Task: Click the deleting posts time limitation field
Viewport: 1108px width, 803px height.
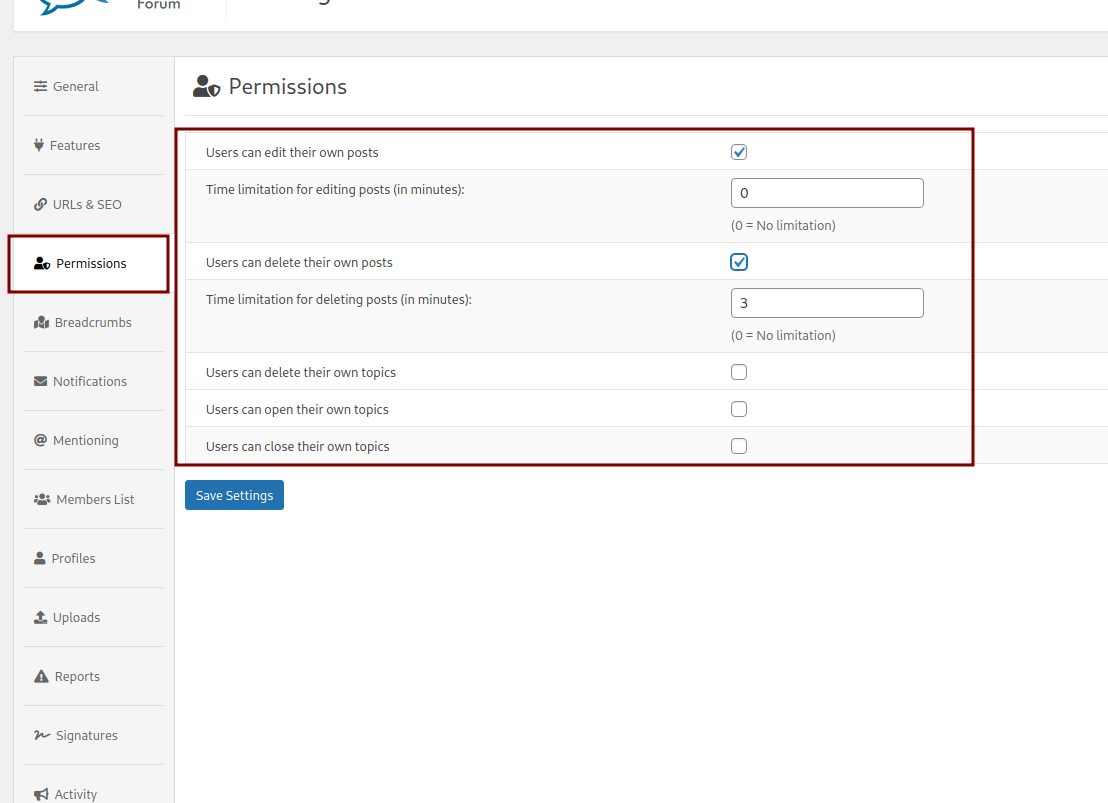Action: pos(827,303)
